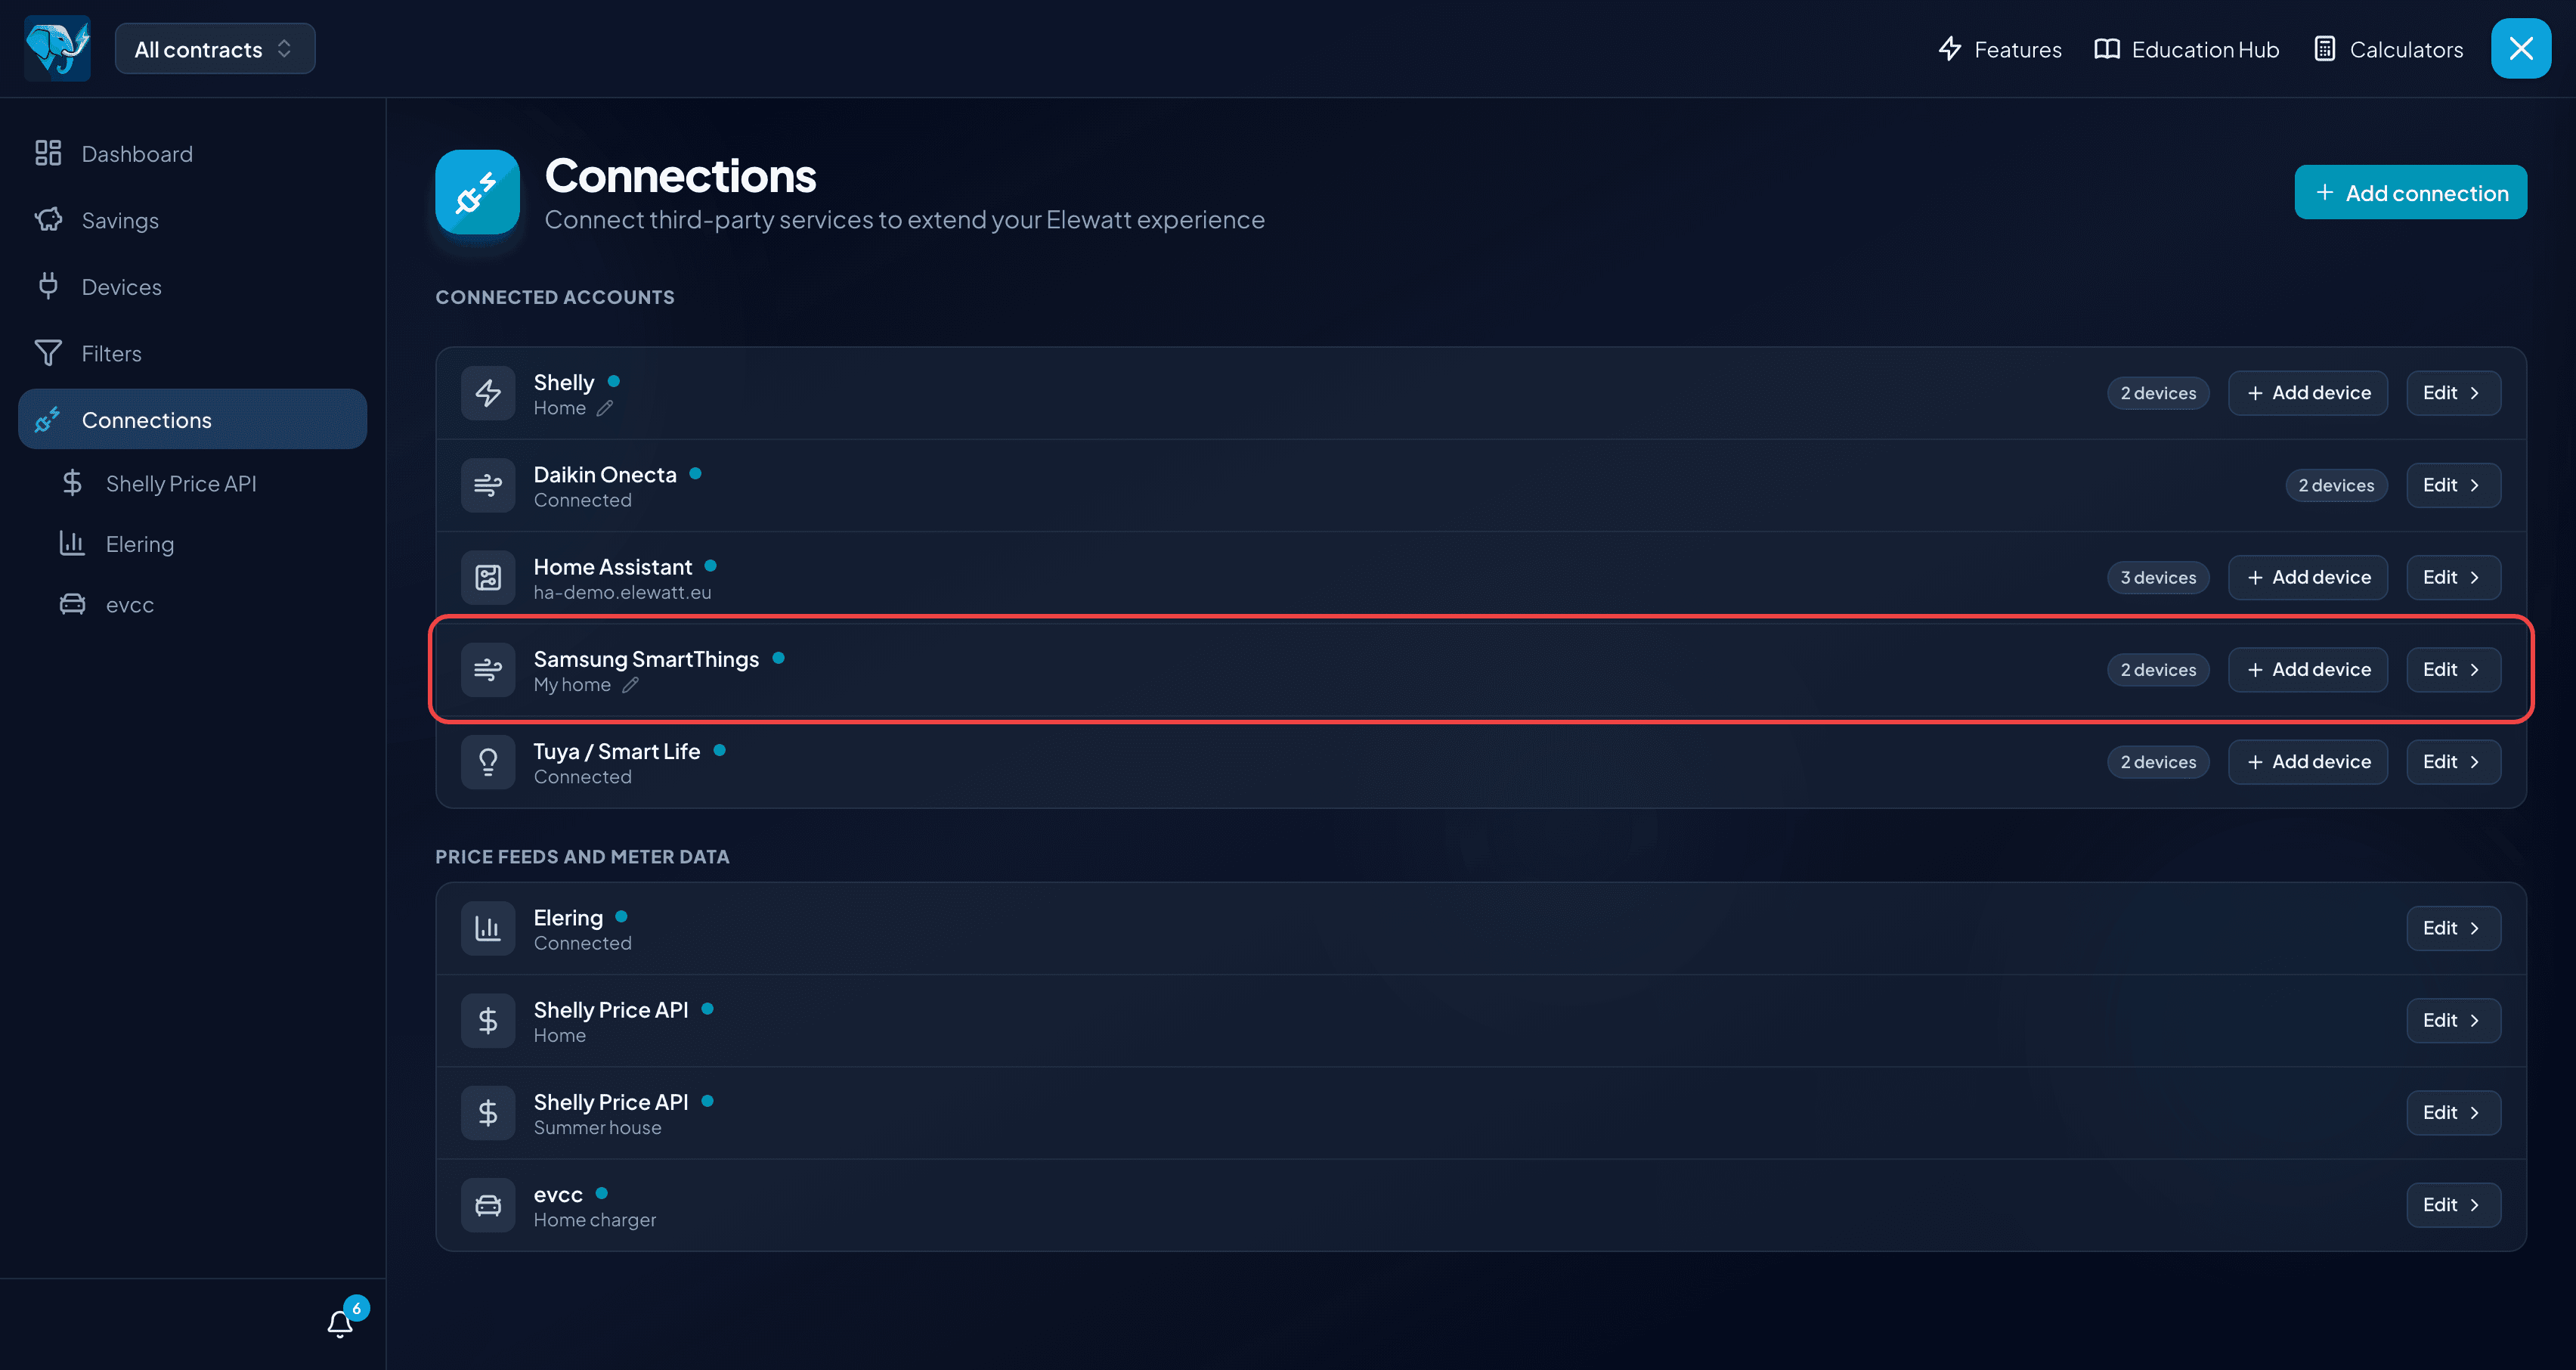Click the Filters funnel icon
2576x1370 pixels.
coord(48,353)
